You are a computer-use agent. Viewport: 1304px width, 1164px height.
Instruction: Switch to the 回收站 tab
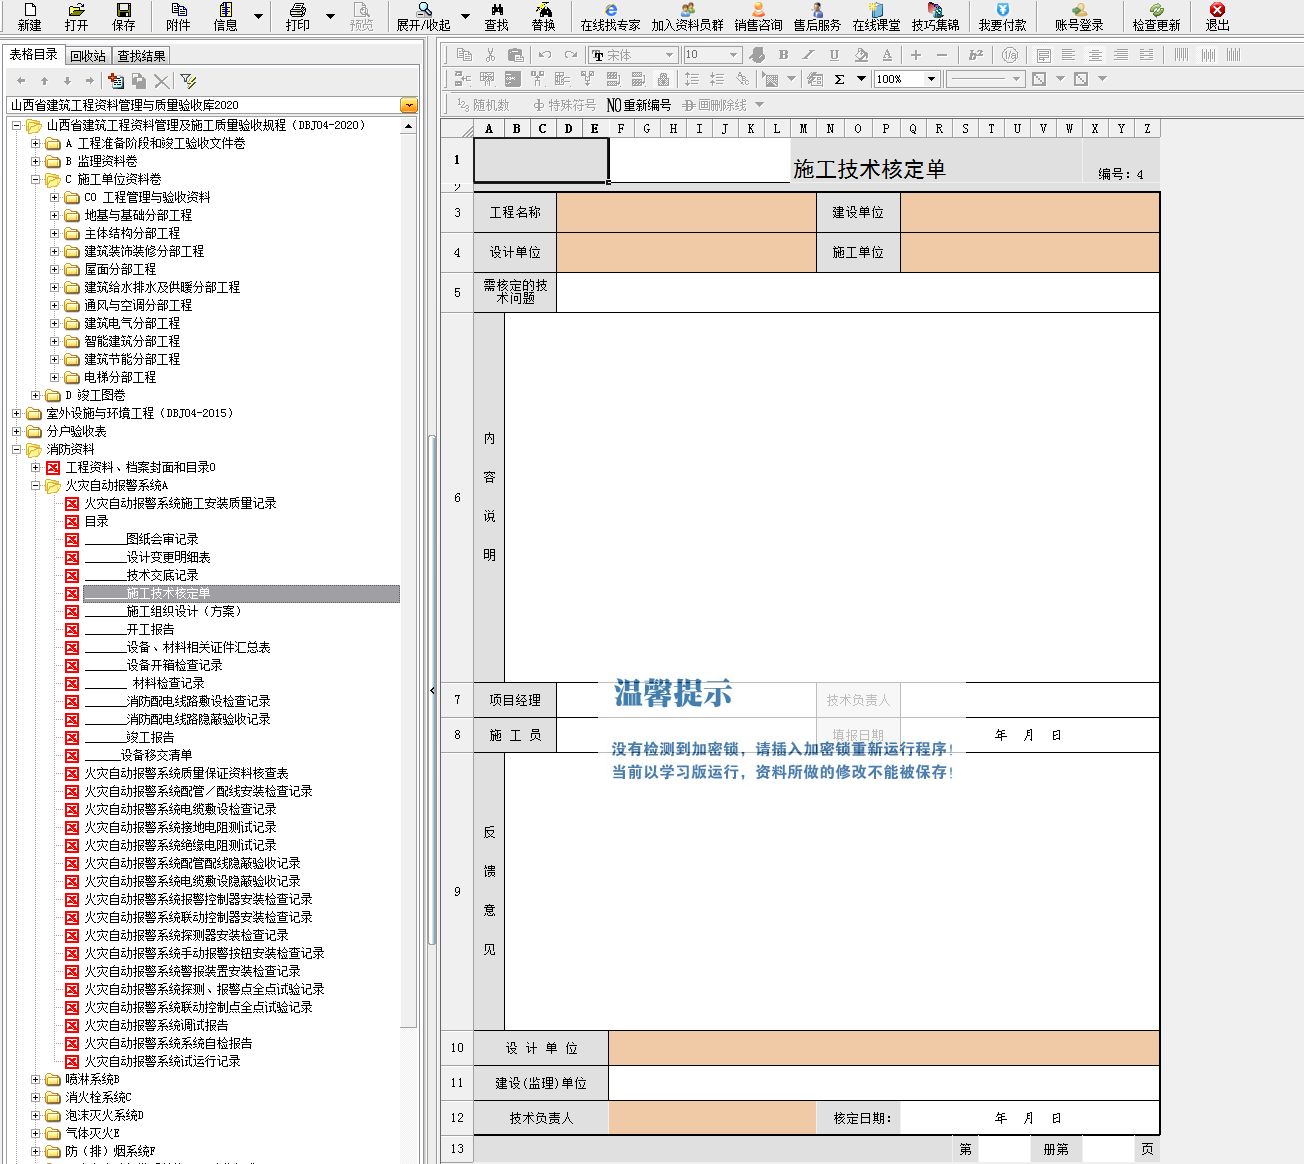click(88, 56)
